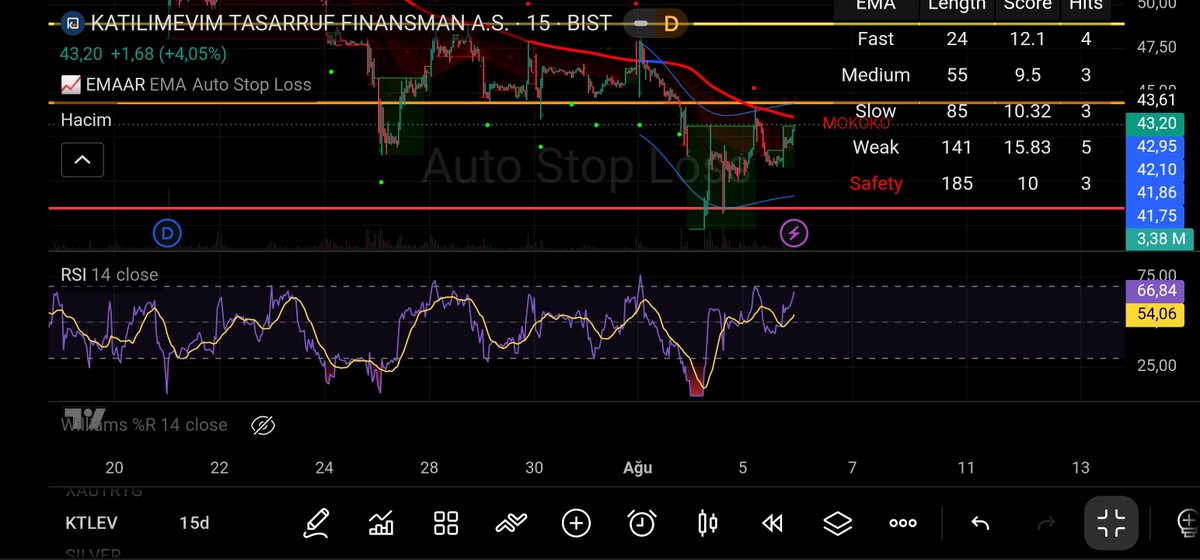Open the indicator templates wave icon

(x=511, y=523)
